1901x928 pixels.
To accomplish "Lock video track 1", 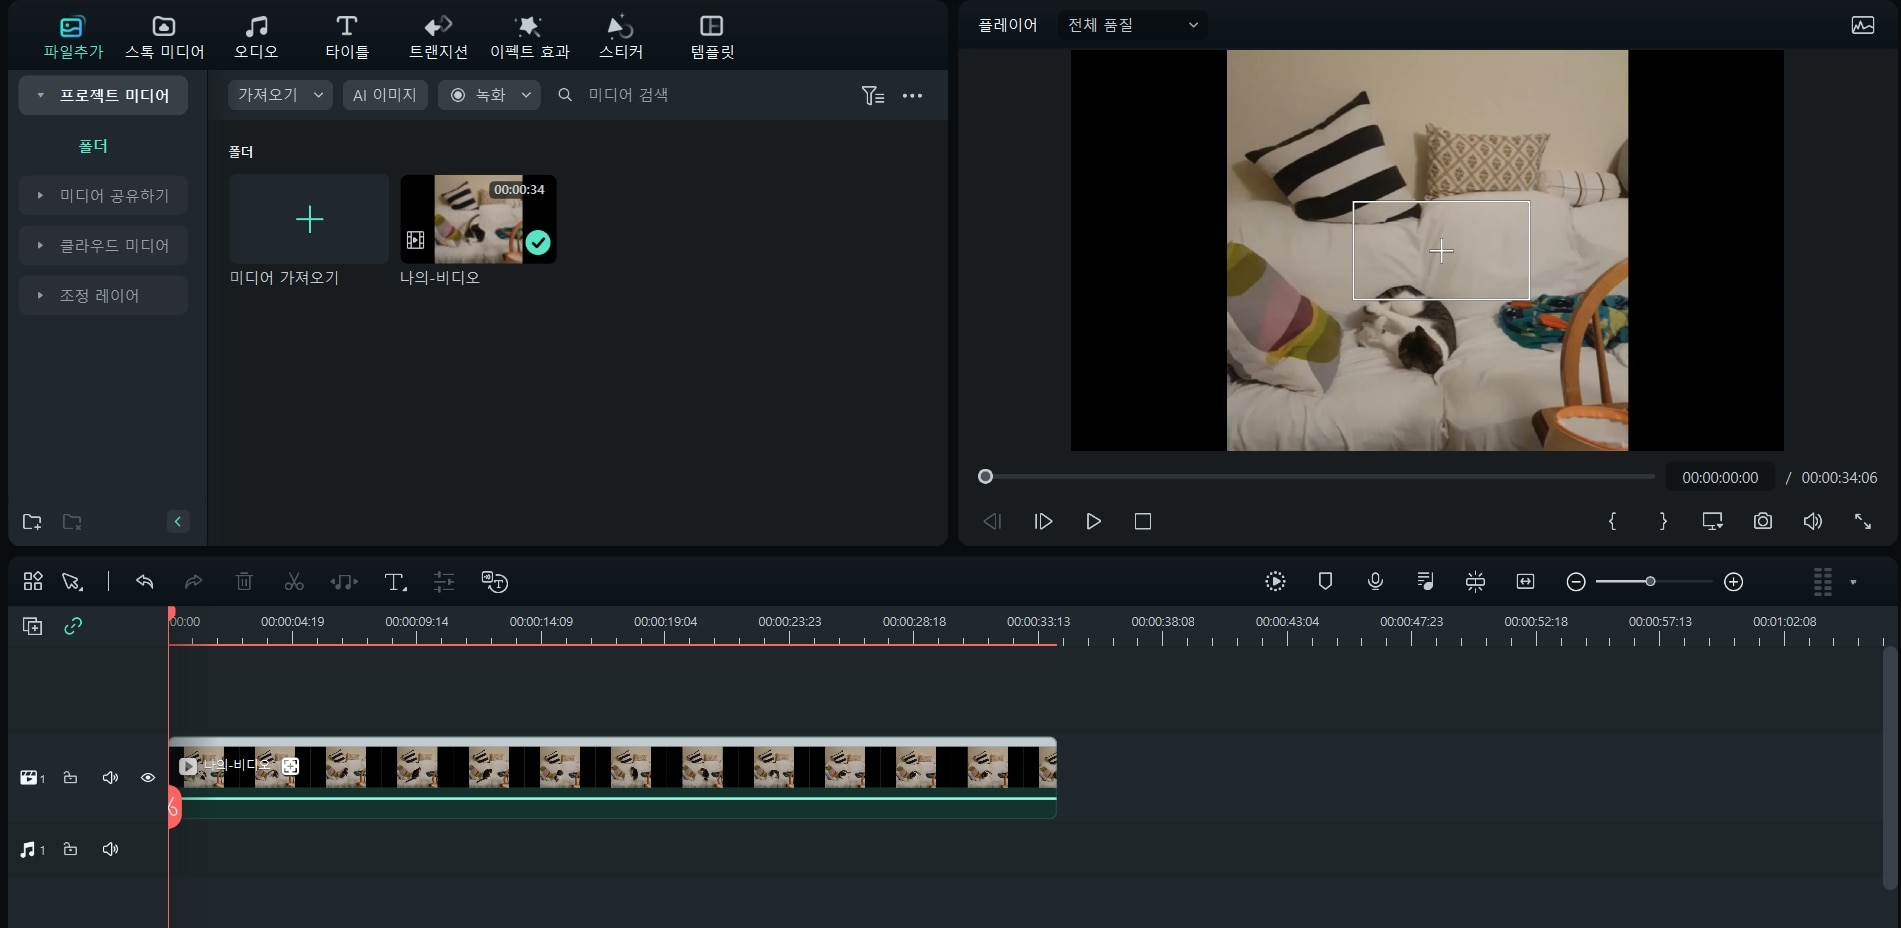I will [x=70, y=777].
